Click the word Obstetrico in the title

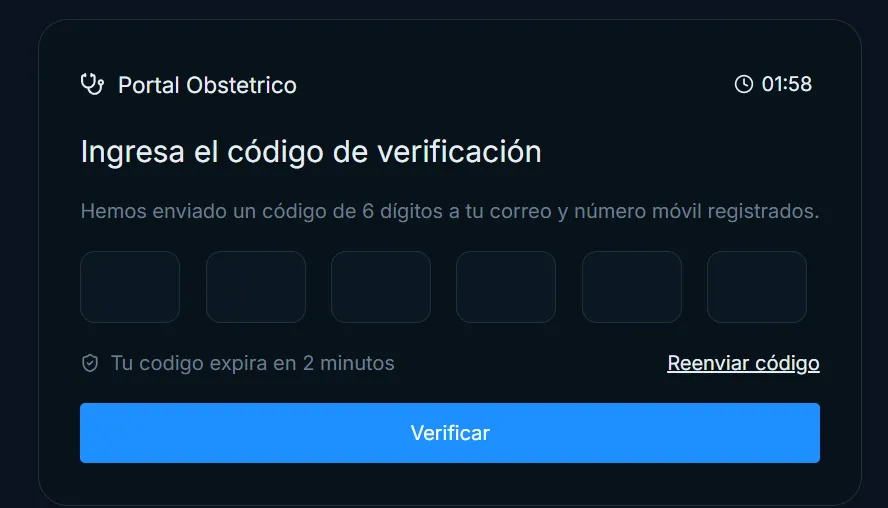(x=241, y=85)
